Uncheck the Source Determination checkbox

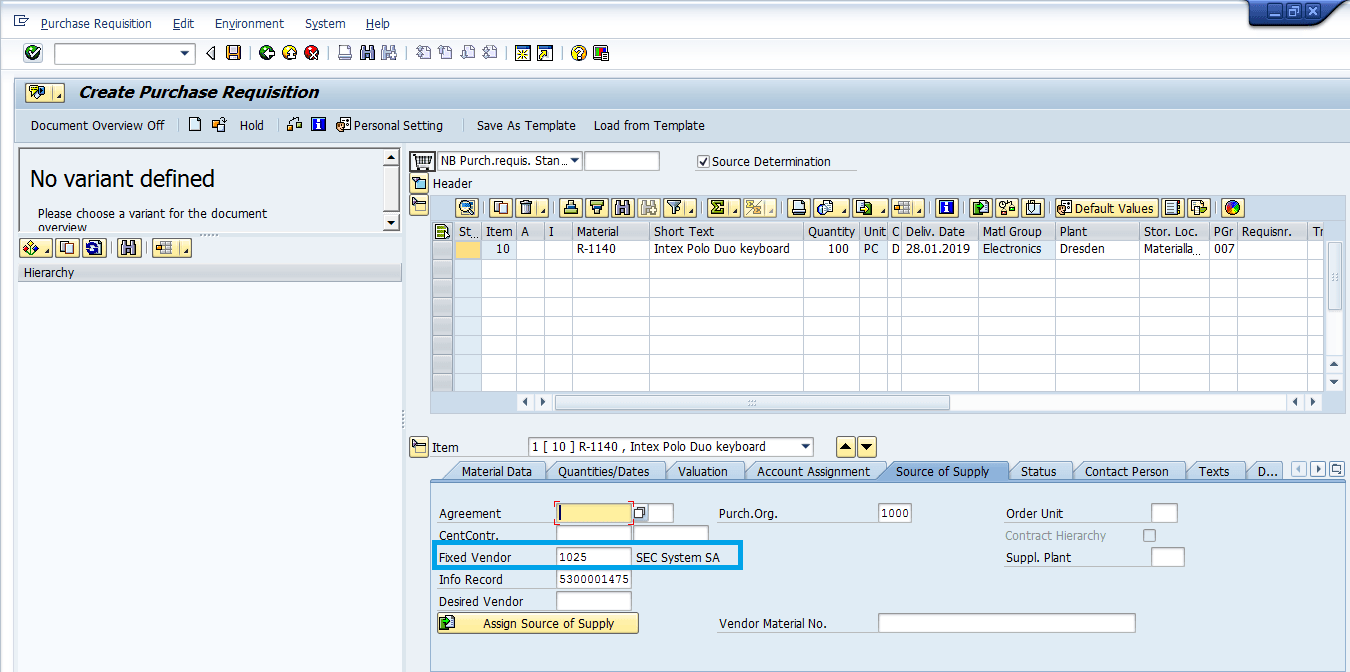click(703, 161)
